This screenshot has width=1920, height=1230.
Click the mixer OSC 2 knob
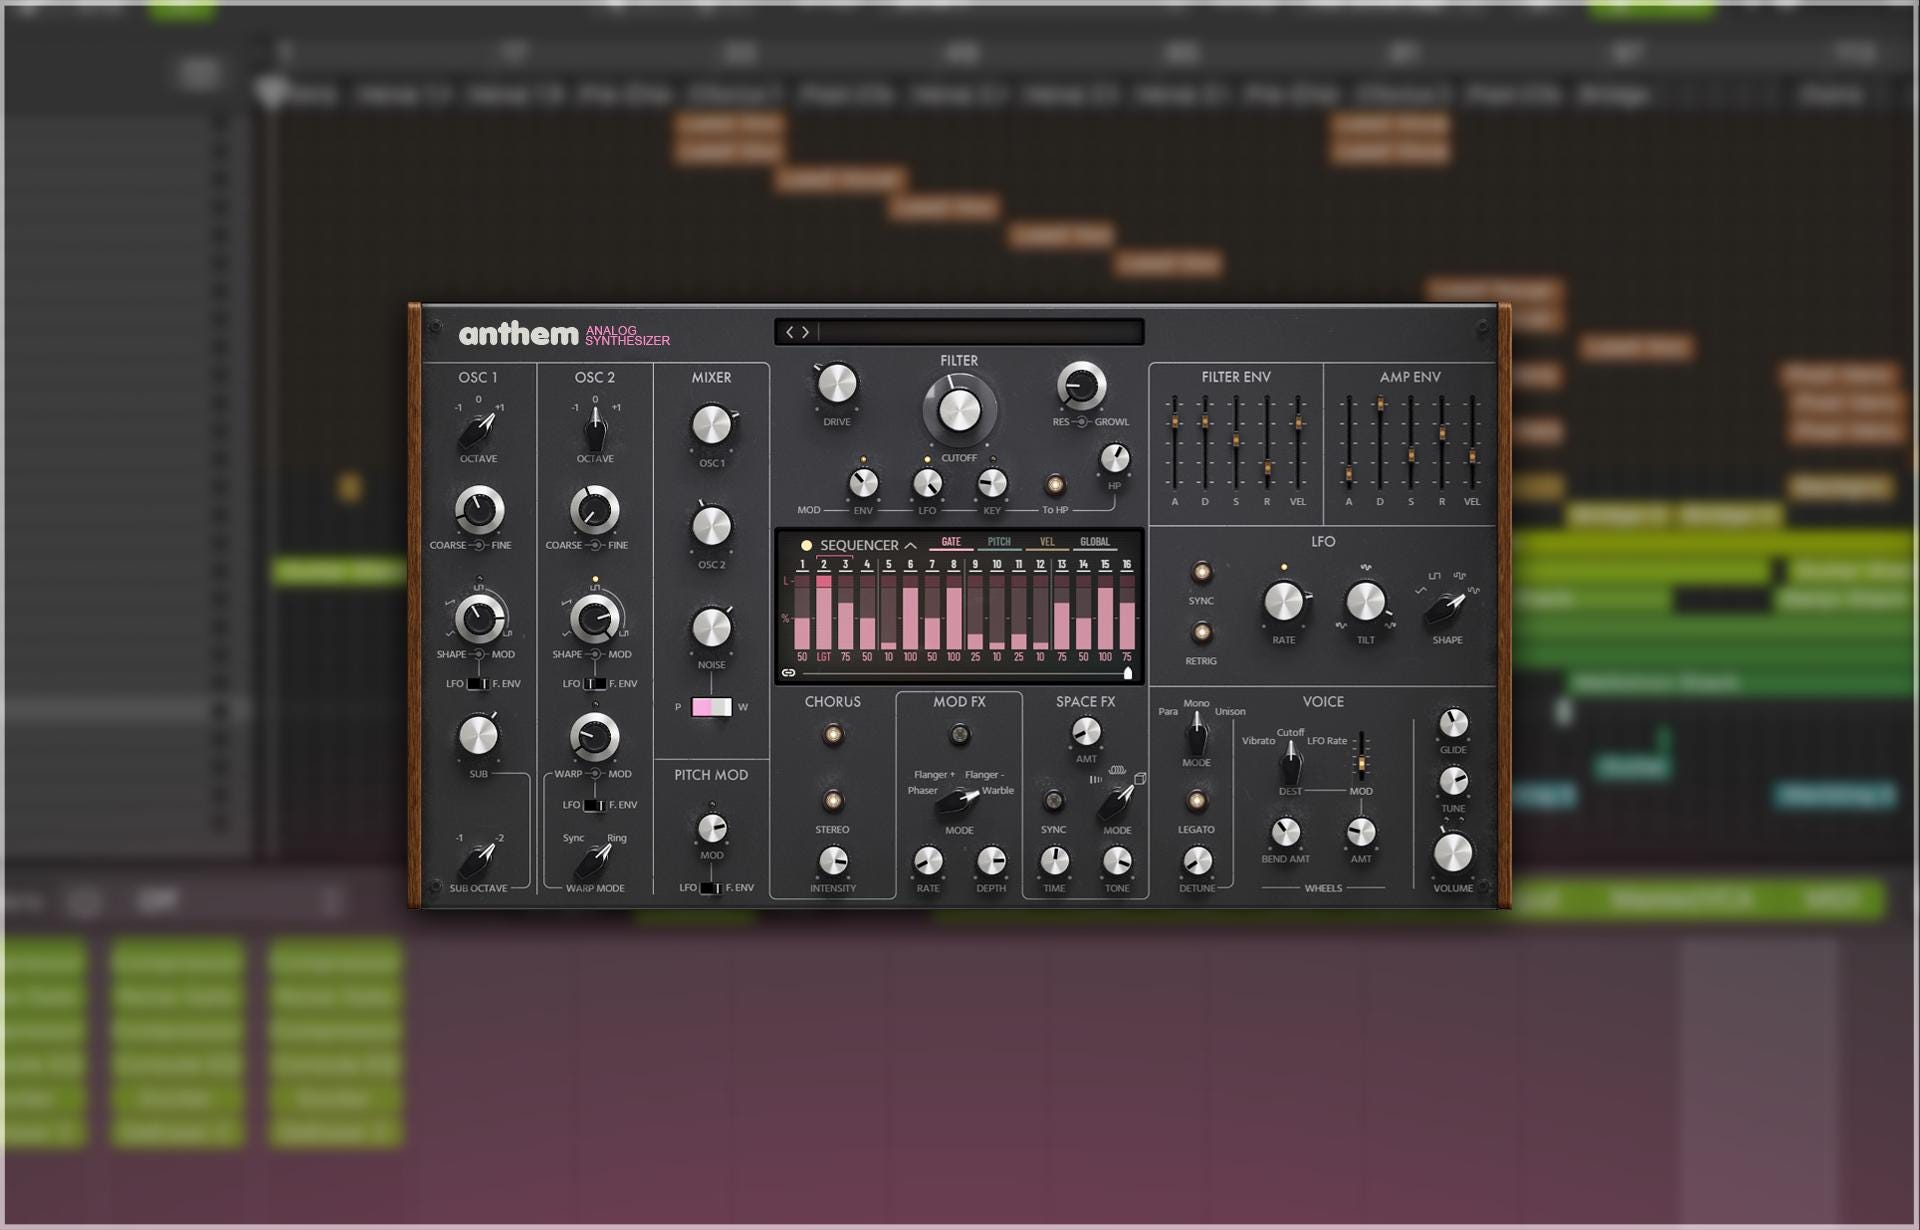(x=712, y=527)
